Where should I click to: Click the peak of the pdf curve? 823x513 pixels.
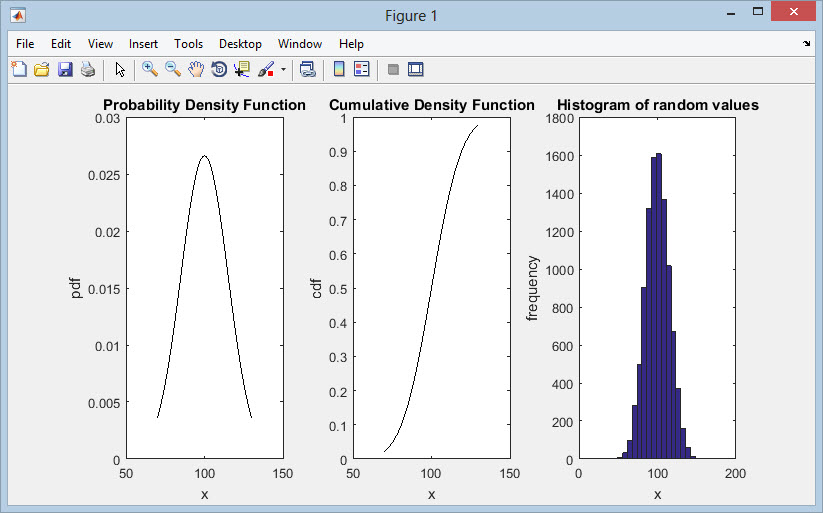pos(205,156)
